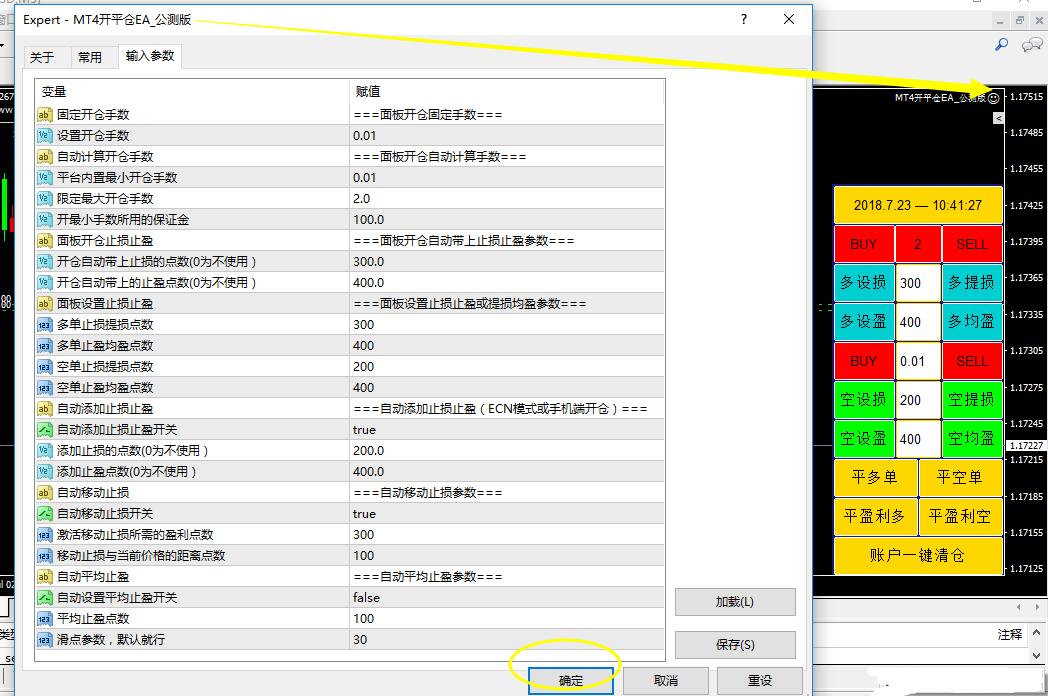Viewport: 1048px width, 696px height.
Task: Toggle 自动设置平均止盈开关 value false
Action: click(507, 598)
